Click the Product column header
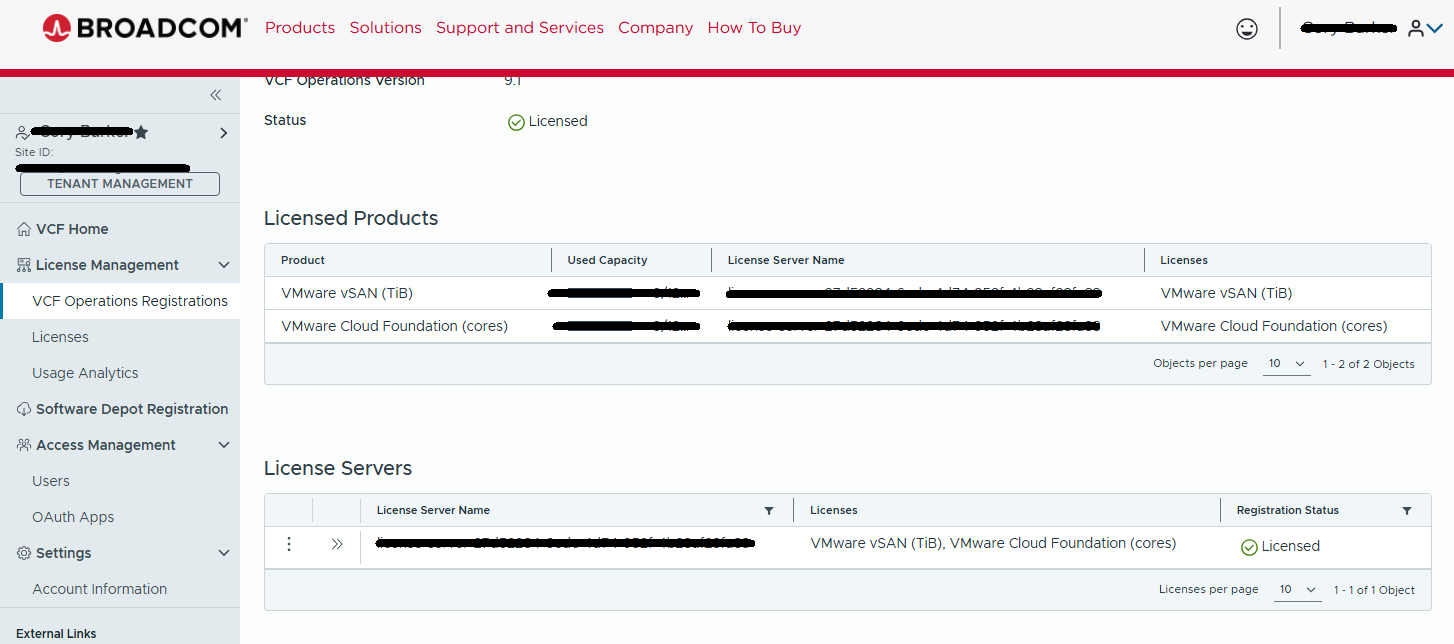The width and height of the screenshot is (1454, 644). coord(303,260)
